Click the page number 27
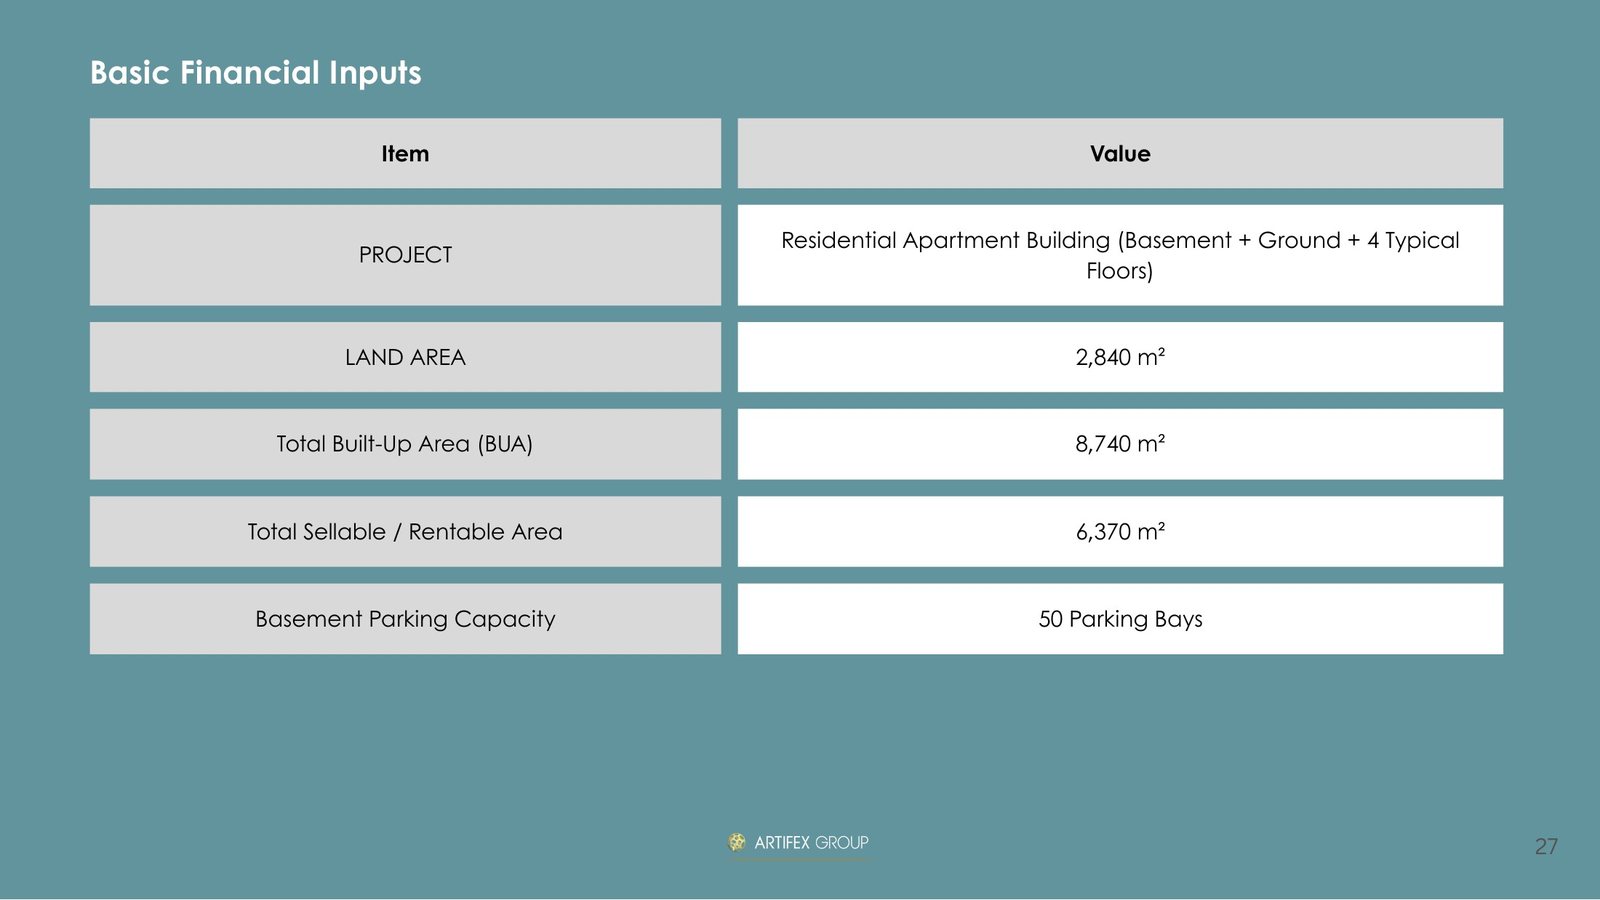 (x=1546, y=846)
